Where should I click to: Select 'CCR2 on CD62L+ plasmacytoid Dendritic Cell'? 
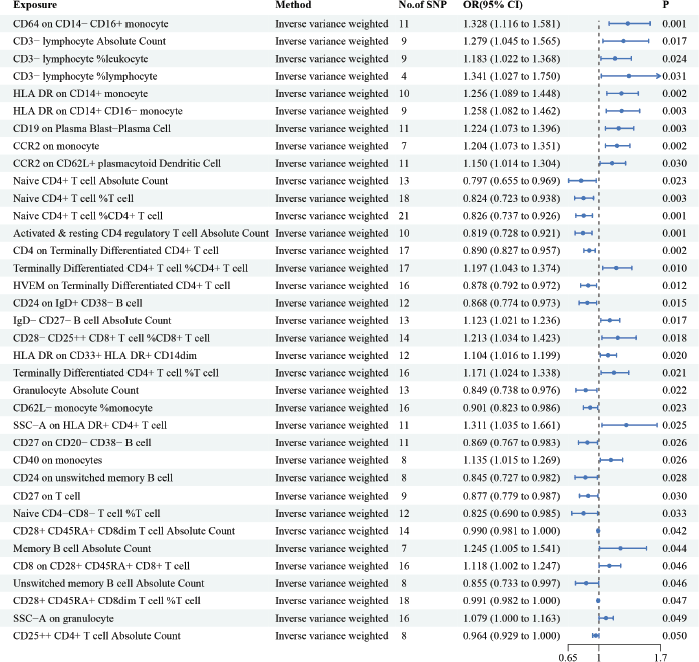[x=117, y=163]
